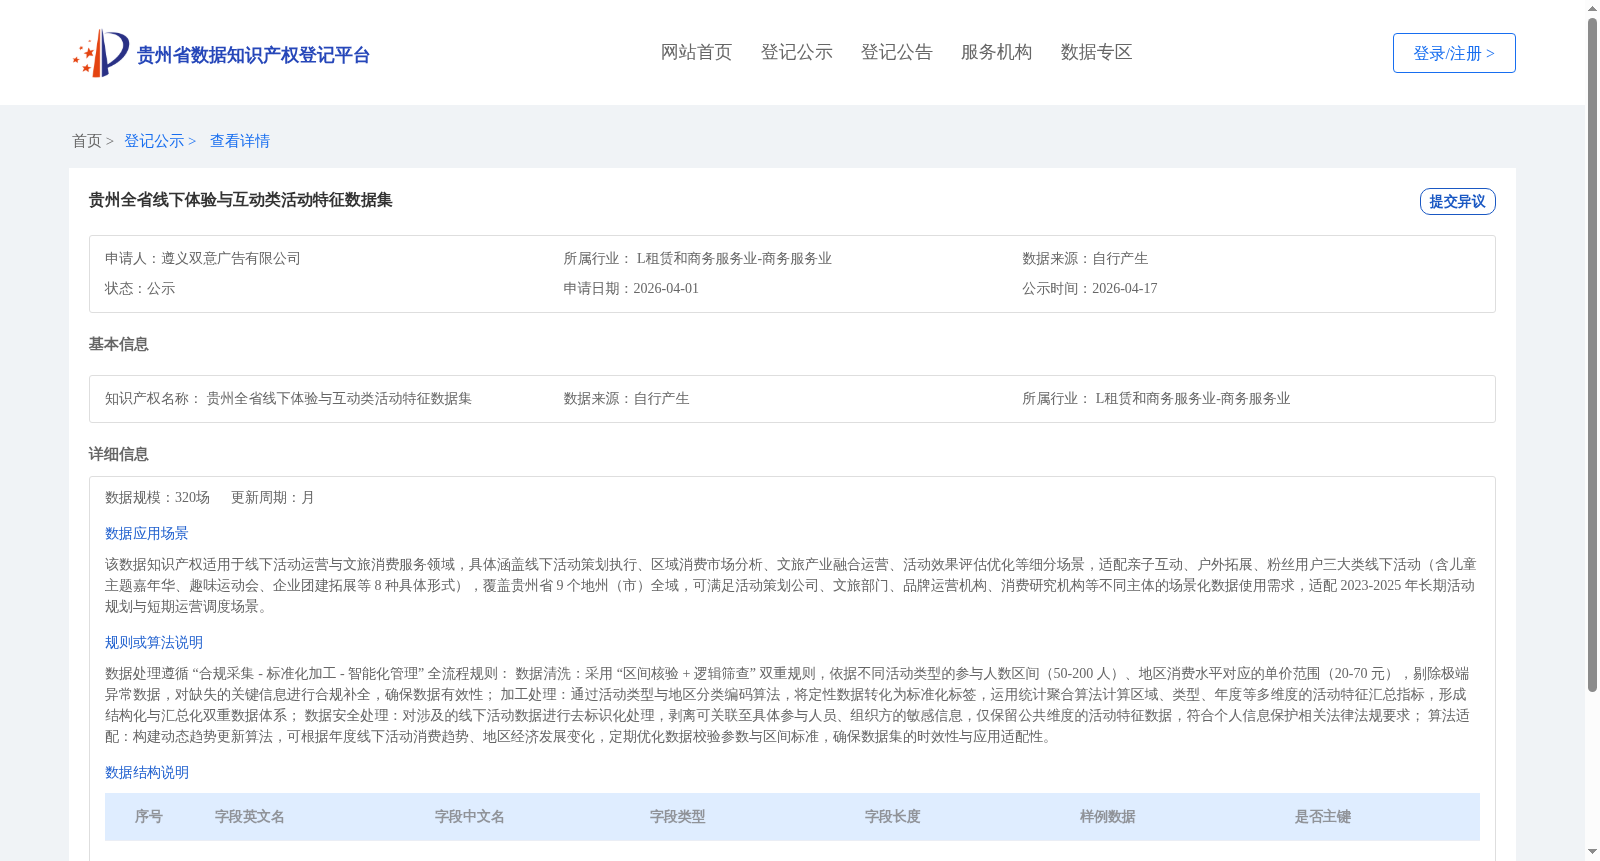Open 登记公告 navigation item
Viewport: 1600px width, 861px height.
(x=896, y=52)
